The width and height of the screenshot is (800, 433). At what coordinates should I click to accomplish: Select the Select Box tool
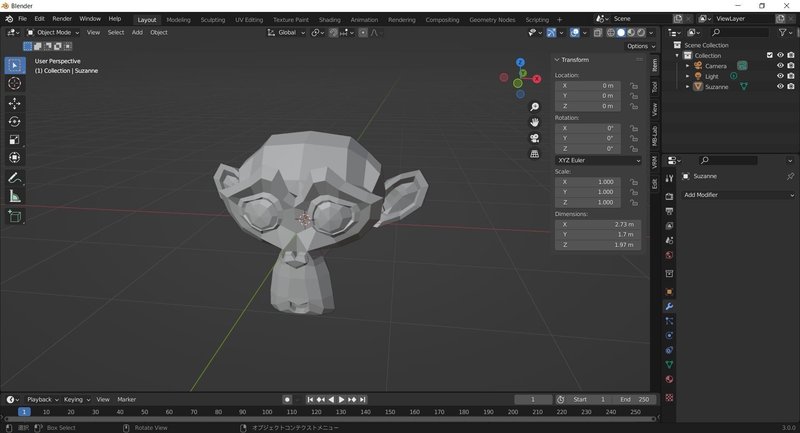point(15,65)
